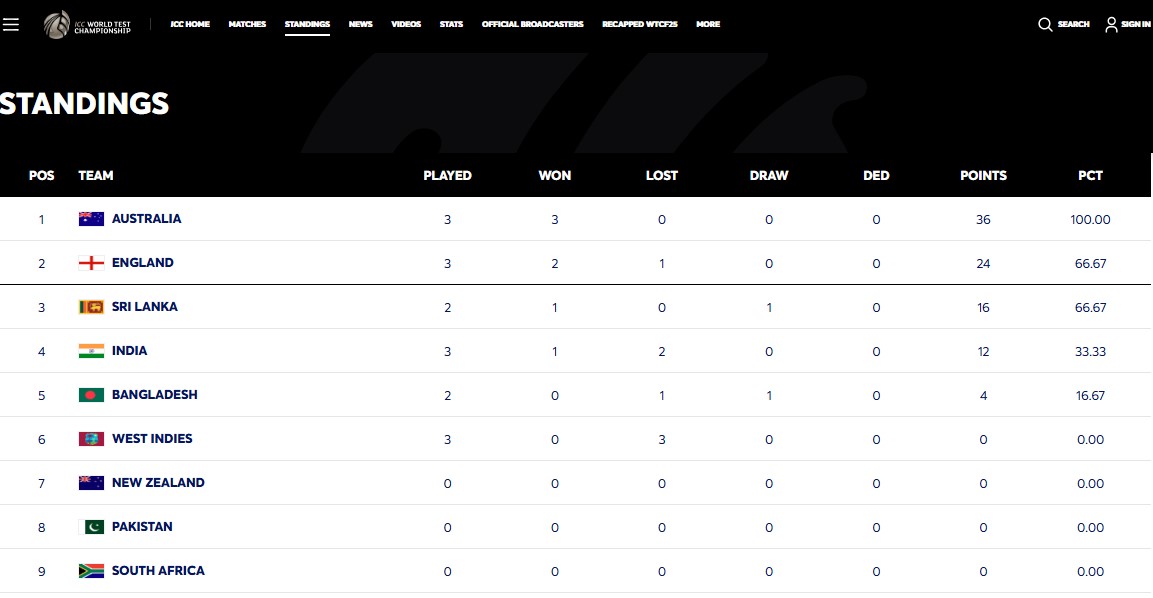1153x598 pixels.
Task: Click the PCT column header
Action: tap(1090, 175)
